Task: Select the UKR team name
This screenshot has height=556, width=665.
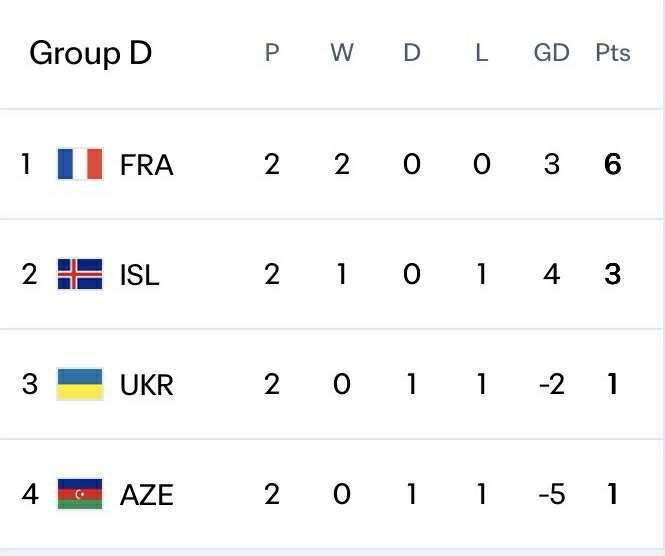Action: click(x=146, y=385)
